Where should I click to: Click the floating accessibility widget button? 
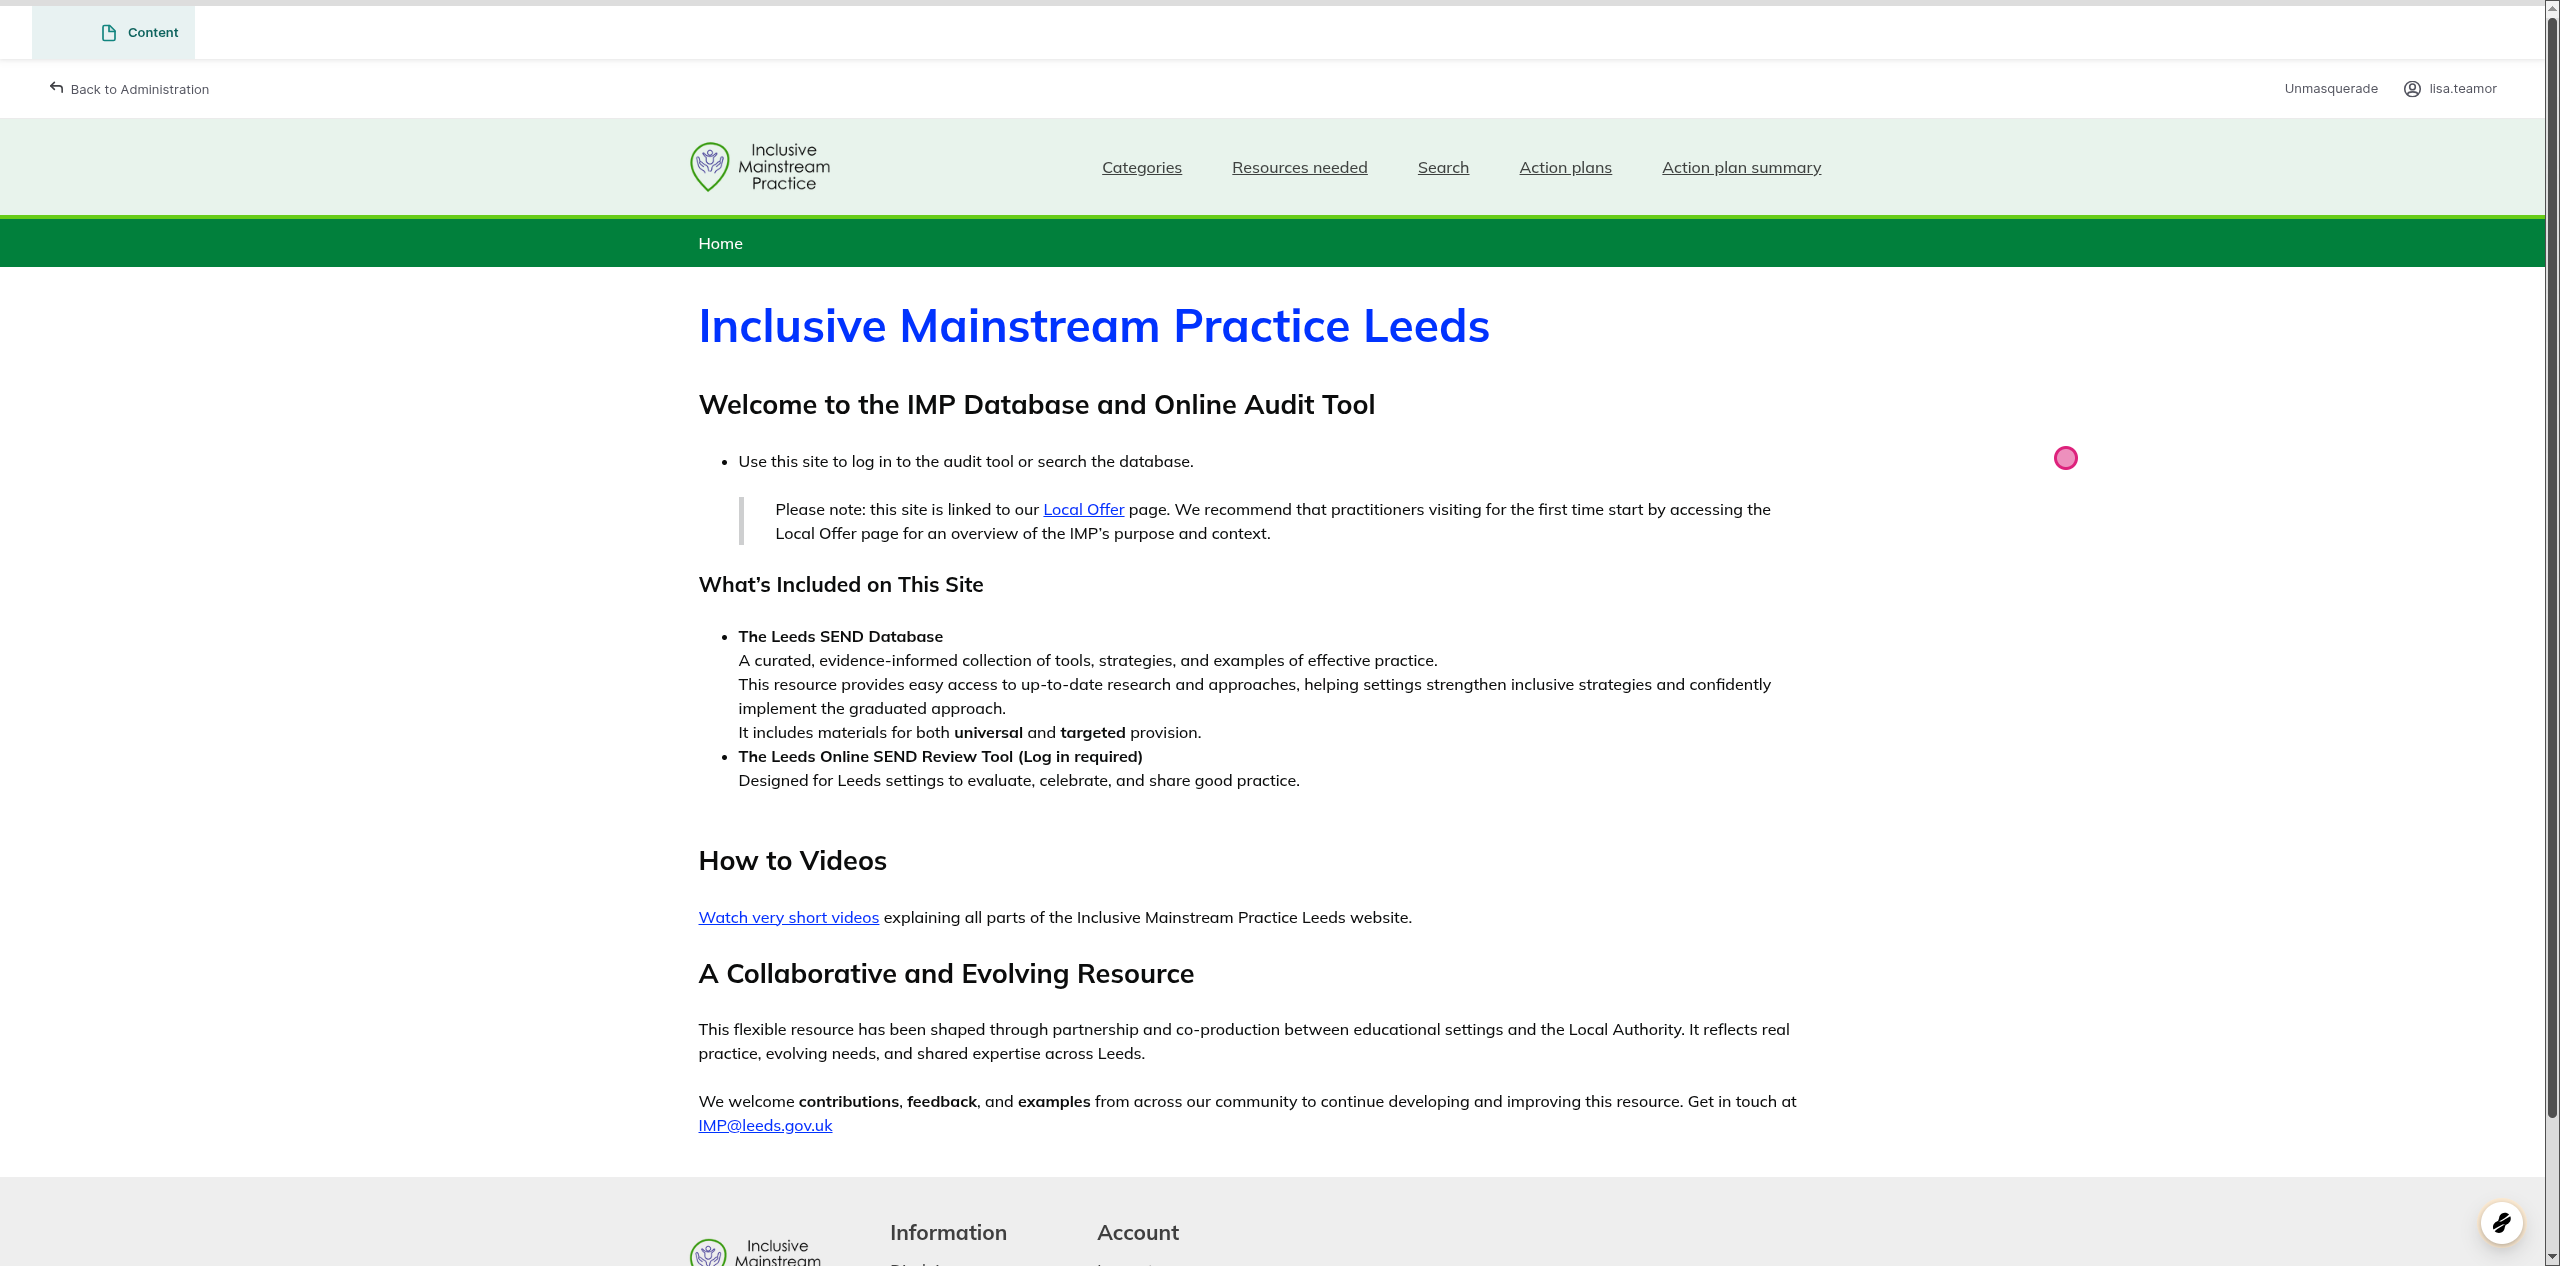click(x=2501, y=1222)
